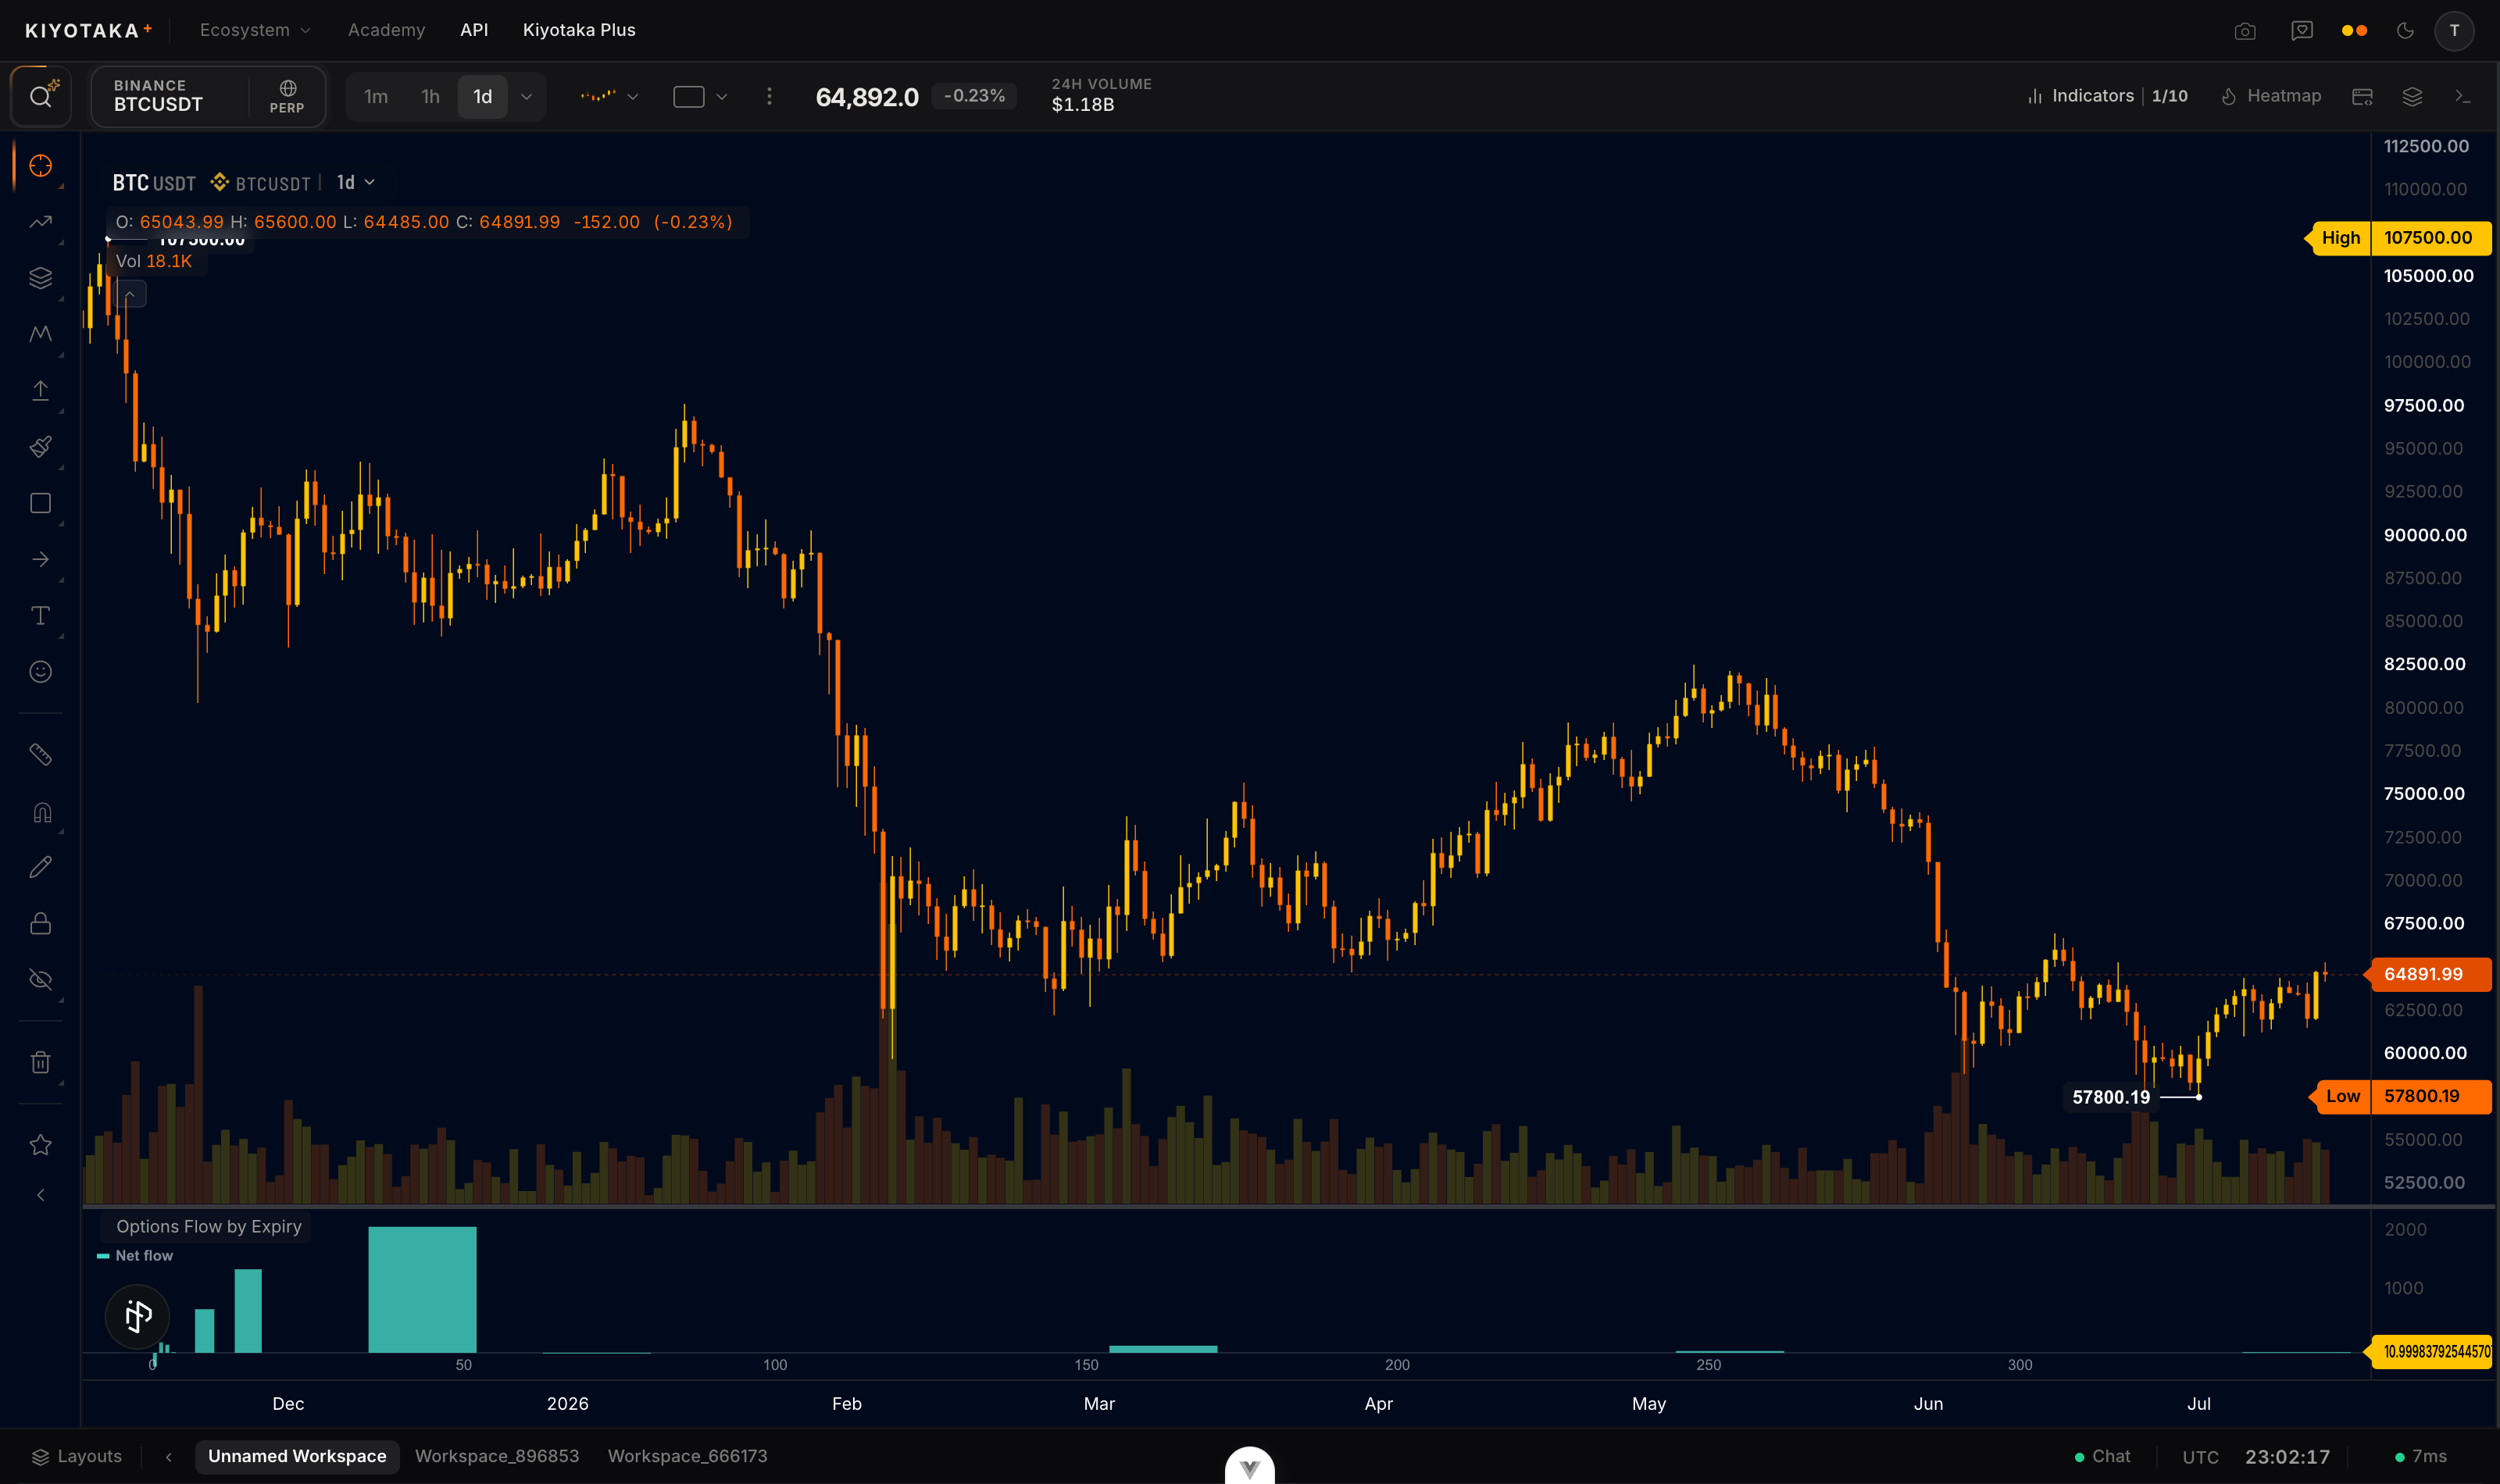Select the trend line drawing tool
This screenshot has height=1484, width=2500.
coord(40,222)
